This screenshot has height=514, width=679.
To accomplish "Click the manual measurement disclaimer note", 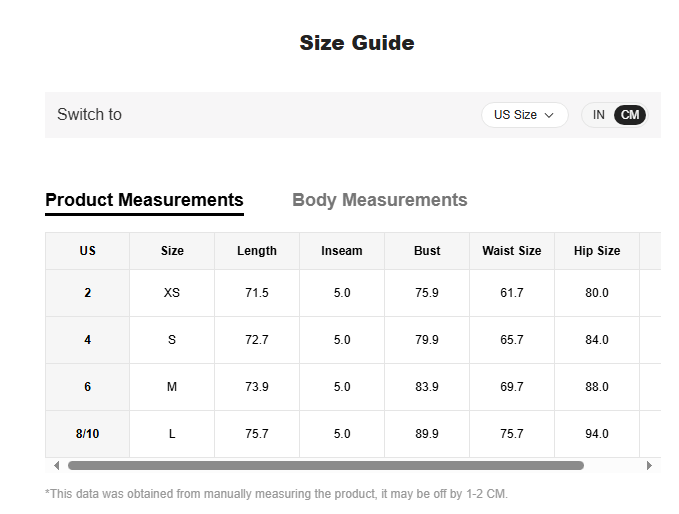I will (276, 494).
